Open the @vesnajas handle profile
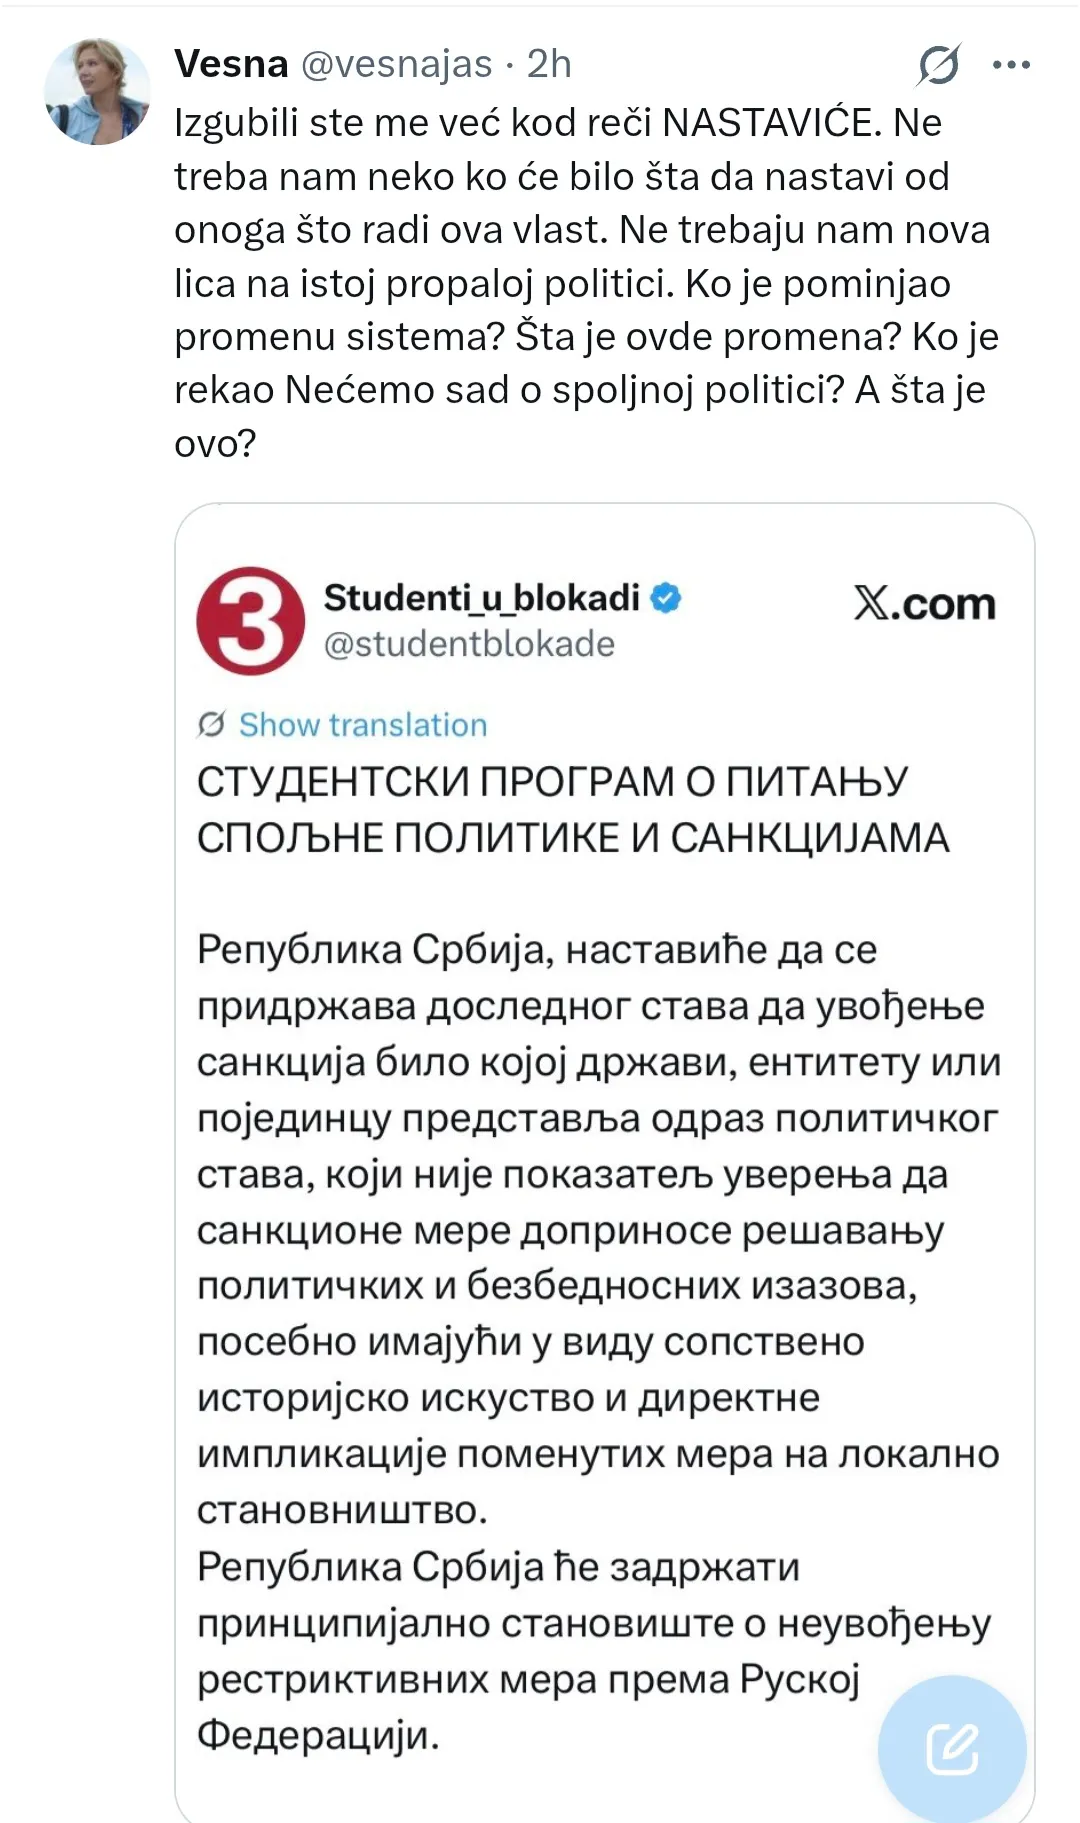This screenshot has height=1823, width=1080. click(396, 65)
